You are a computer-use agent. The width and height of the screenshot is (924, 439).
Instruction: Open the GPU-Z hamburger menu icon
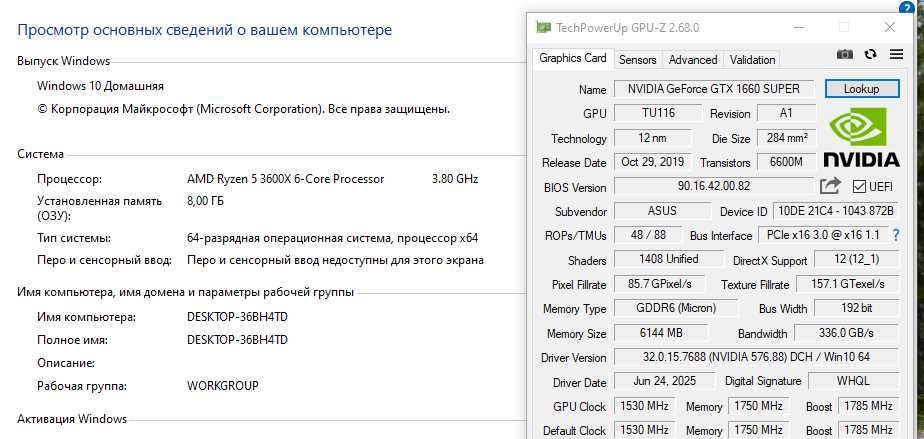coord(896,54)
